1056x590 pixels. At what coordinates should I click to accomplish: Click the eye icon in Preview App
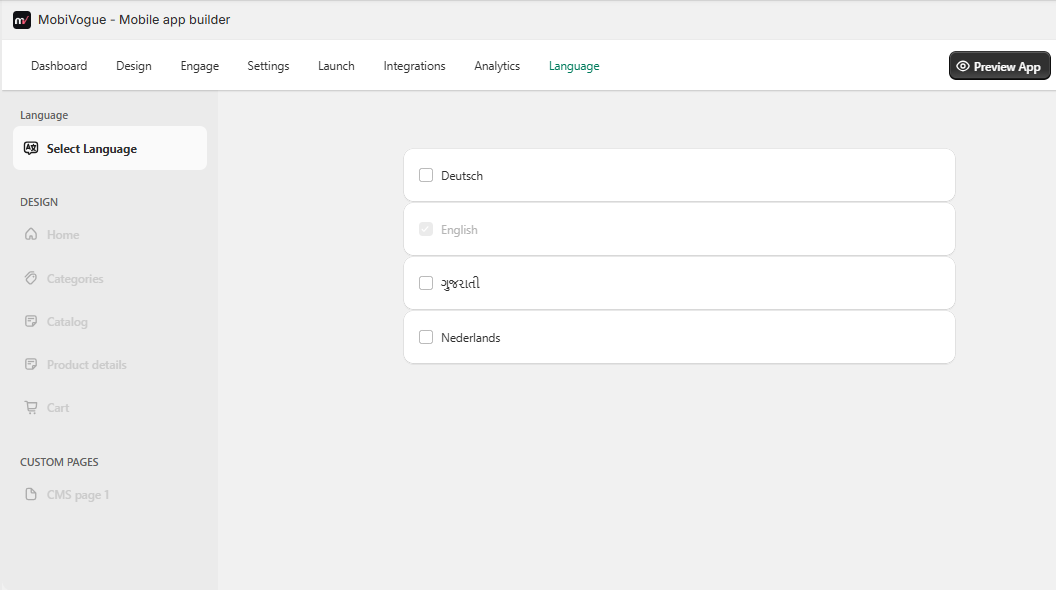(963, 66)
